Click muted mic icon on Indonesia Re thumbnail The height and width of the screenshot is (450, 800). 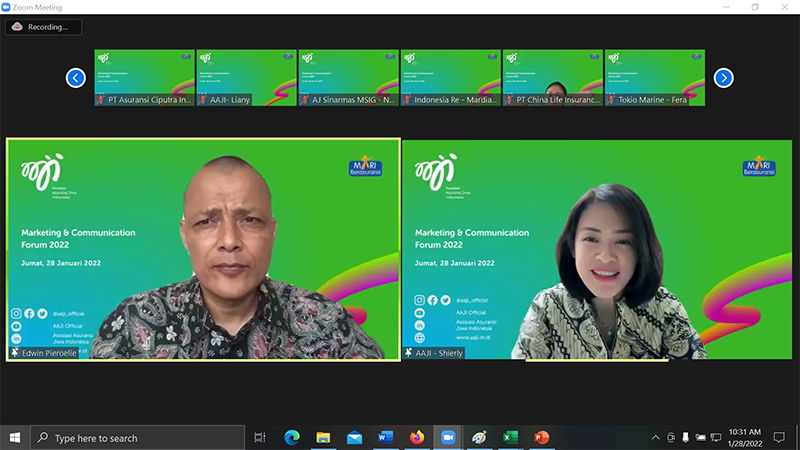point(407,100)
